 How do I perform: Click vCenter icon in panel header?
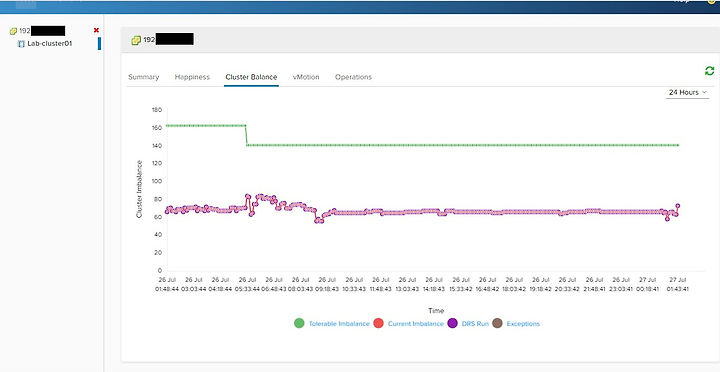[x=136, y=40]
